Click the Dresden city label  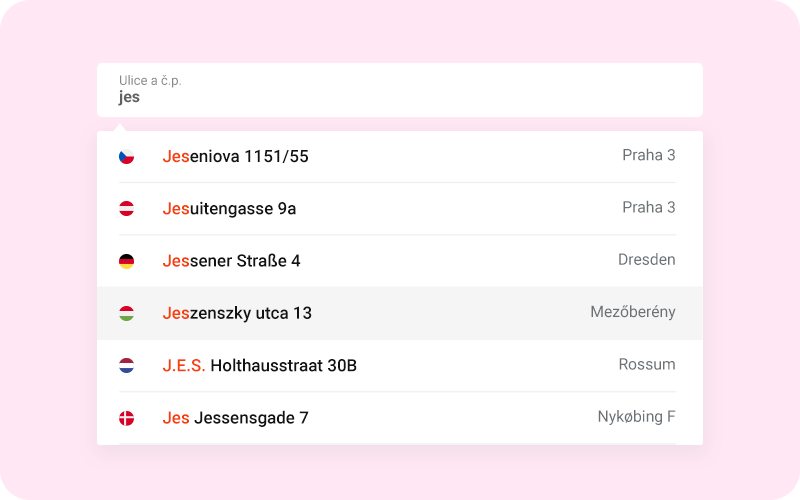(646, 260)
